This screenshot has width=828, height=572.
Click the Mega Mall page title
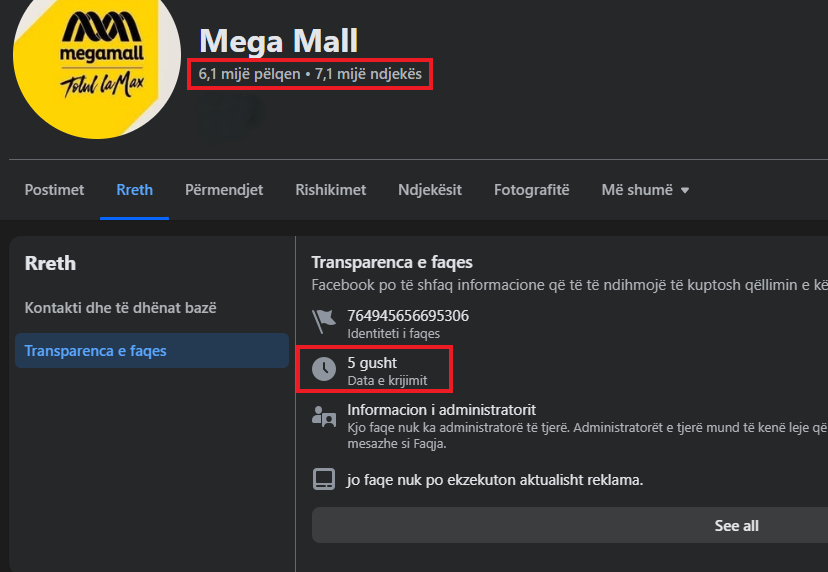[x=278, y=41]
